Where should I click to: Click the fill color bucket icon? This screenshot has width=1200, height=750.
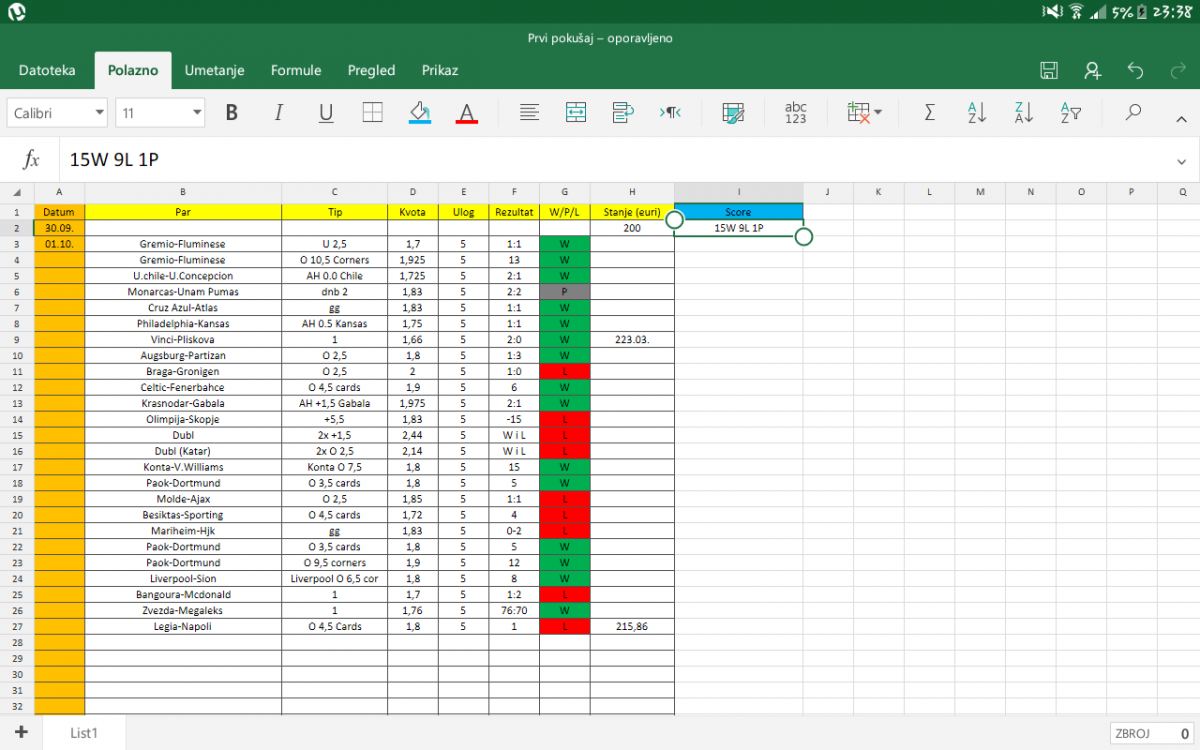420,113
